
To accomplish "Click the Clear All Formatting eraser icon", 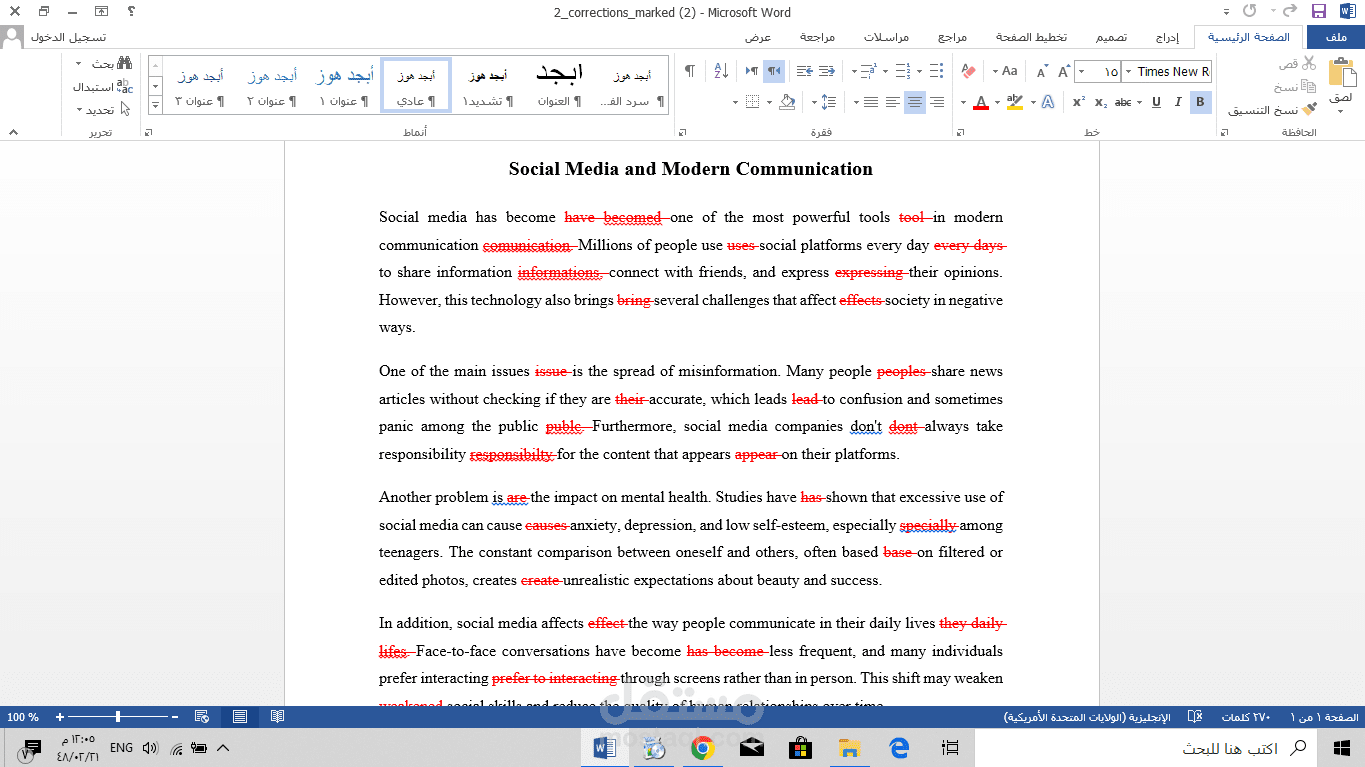I will point(967,71).
